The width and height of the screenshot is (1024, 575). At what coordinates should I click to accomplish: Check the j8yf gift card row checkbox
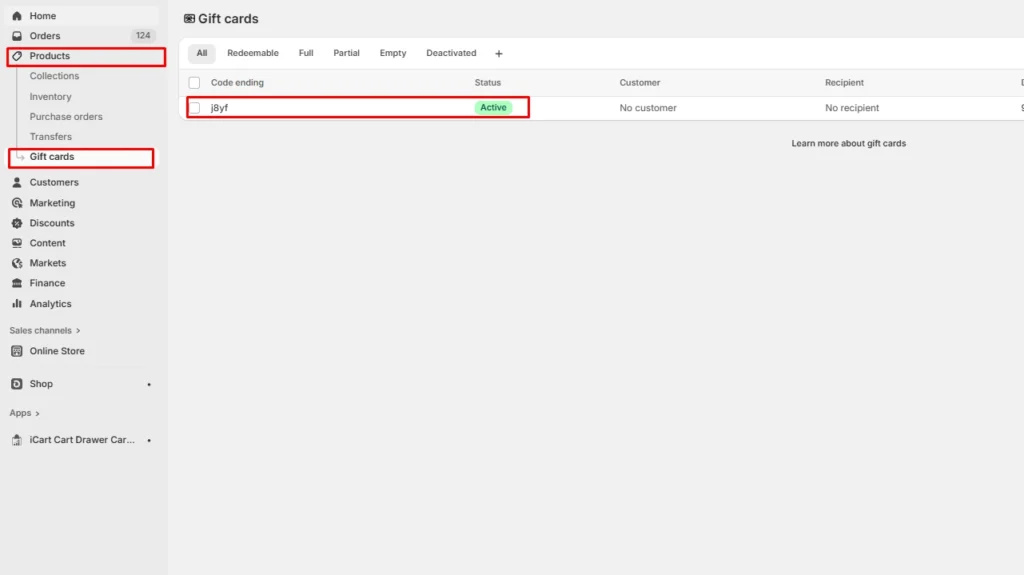[x=195, y=108]
